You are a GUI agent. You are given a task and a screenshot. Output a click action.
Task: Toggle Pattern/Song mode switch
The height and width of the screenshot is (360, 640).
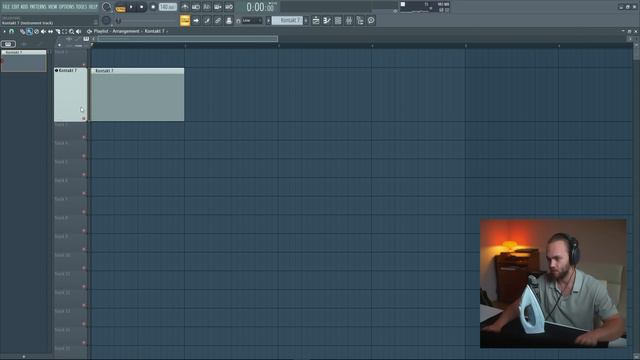point(120,7)
